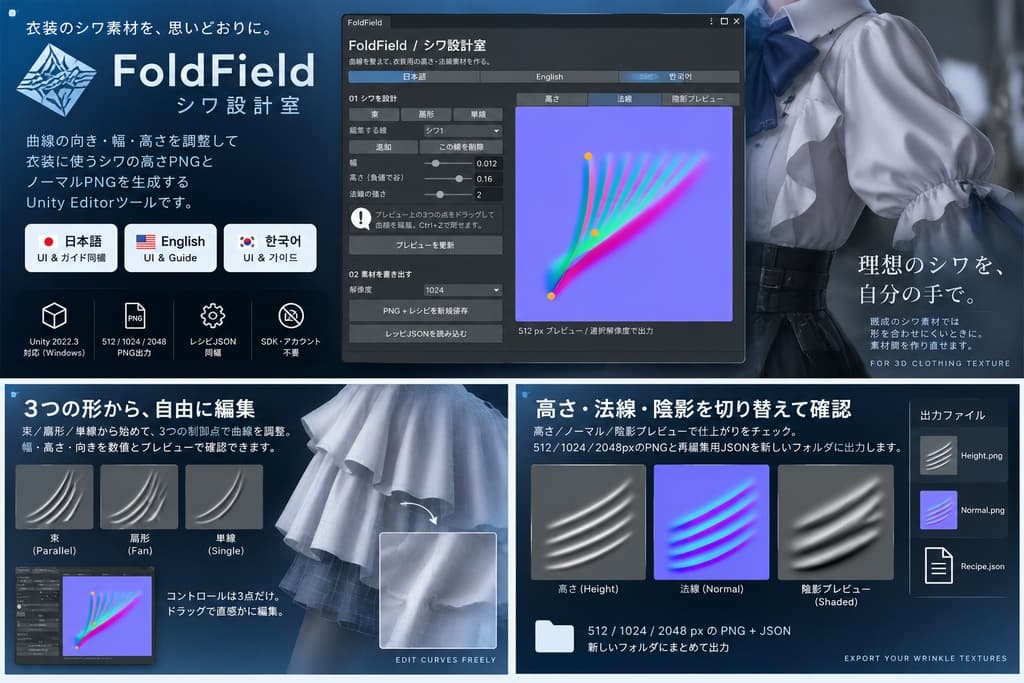Click the 幅 slider handle

[436, 163]
